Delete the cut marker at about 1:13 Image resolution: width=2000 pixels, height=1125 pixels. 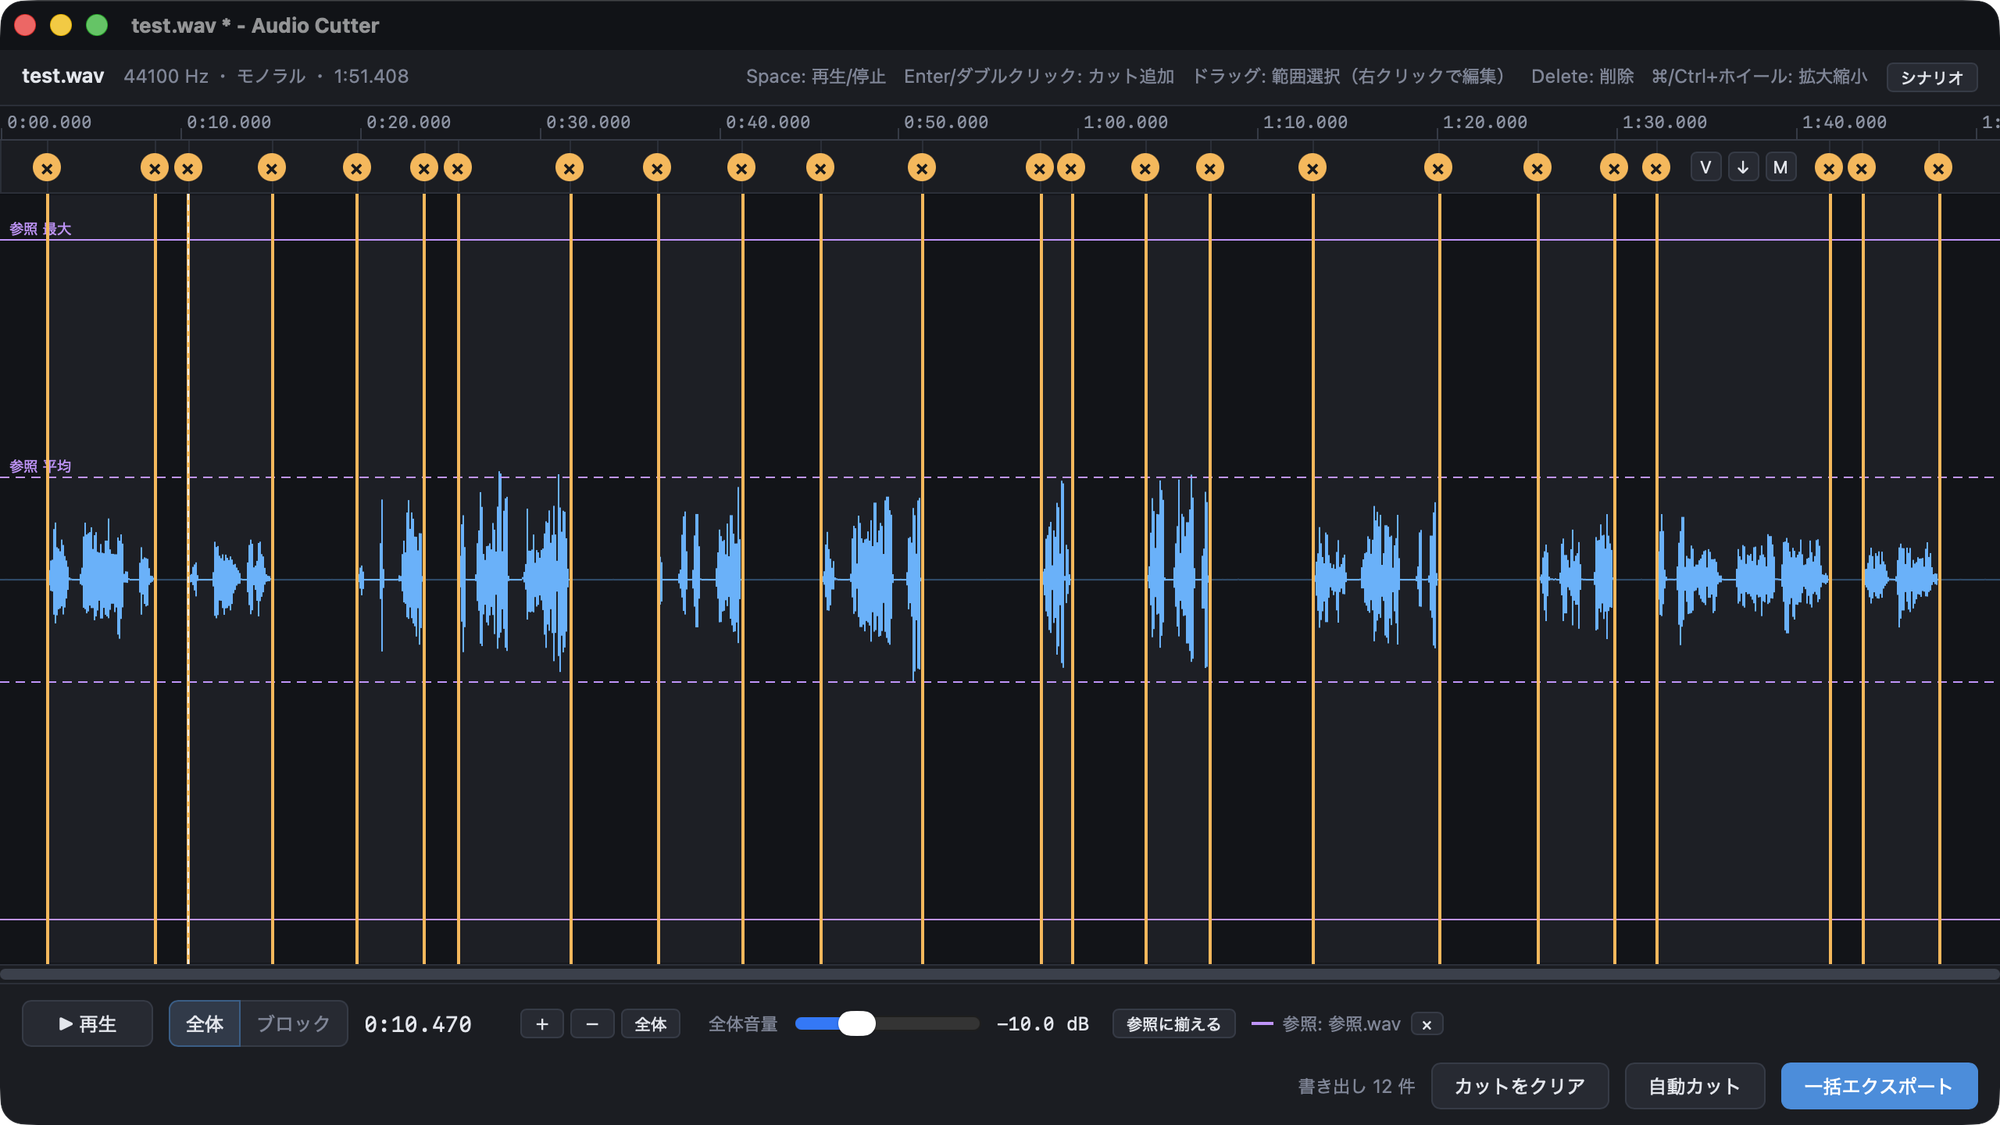click(1313, 168)
